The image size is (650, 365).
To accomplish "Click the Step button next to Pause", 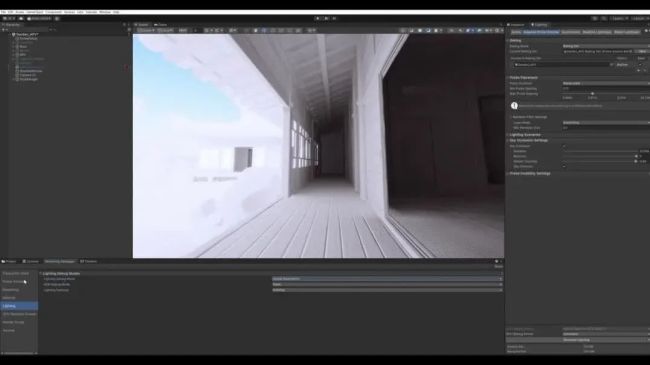I will pyautogui.click(x=334, y=18).
